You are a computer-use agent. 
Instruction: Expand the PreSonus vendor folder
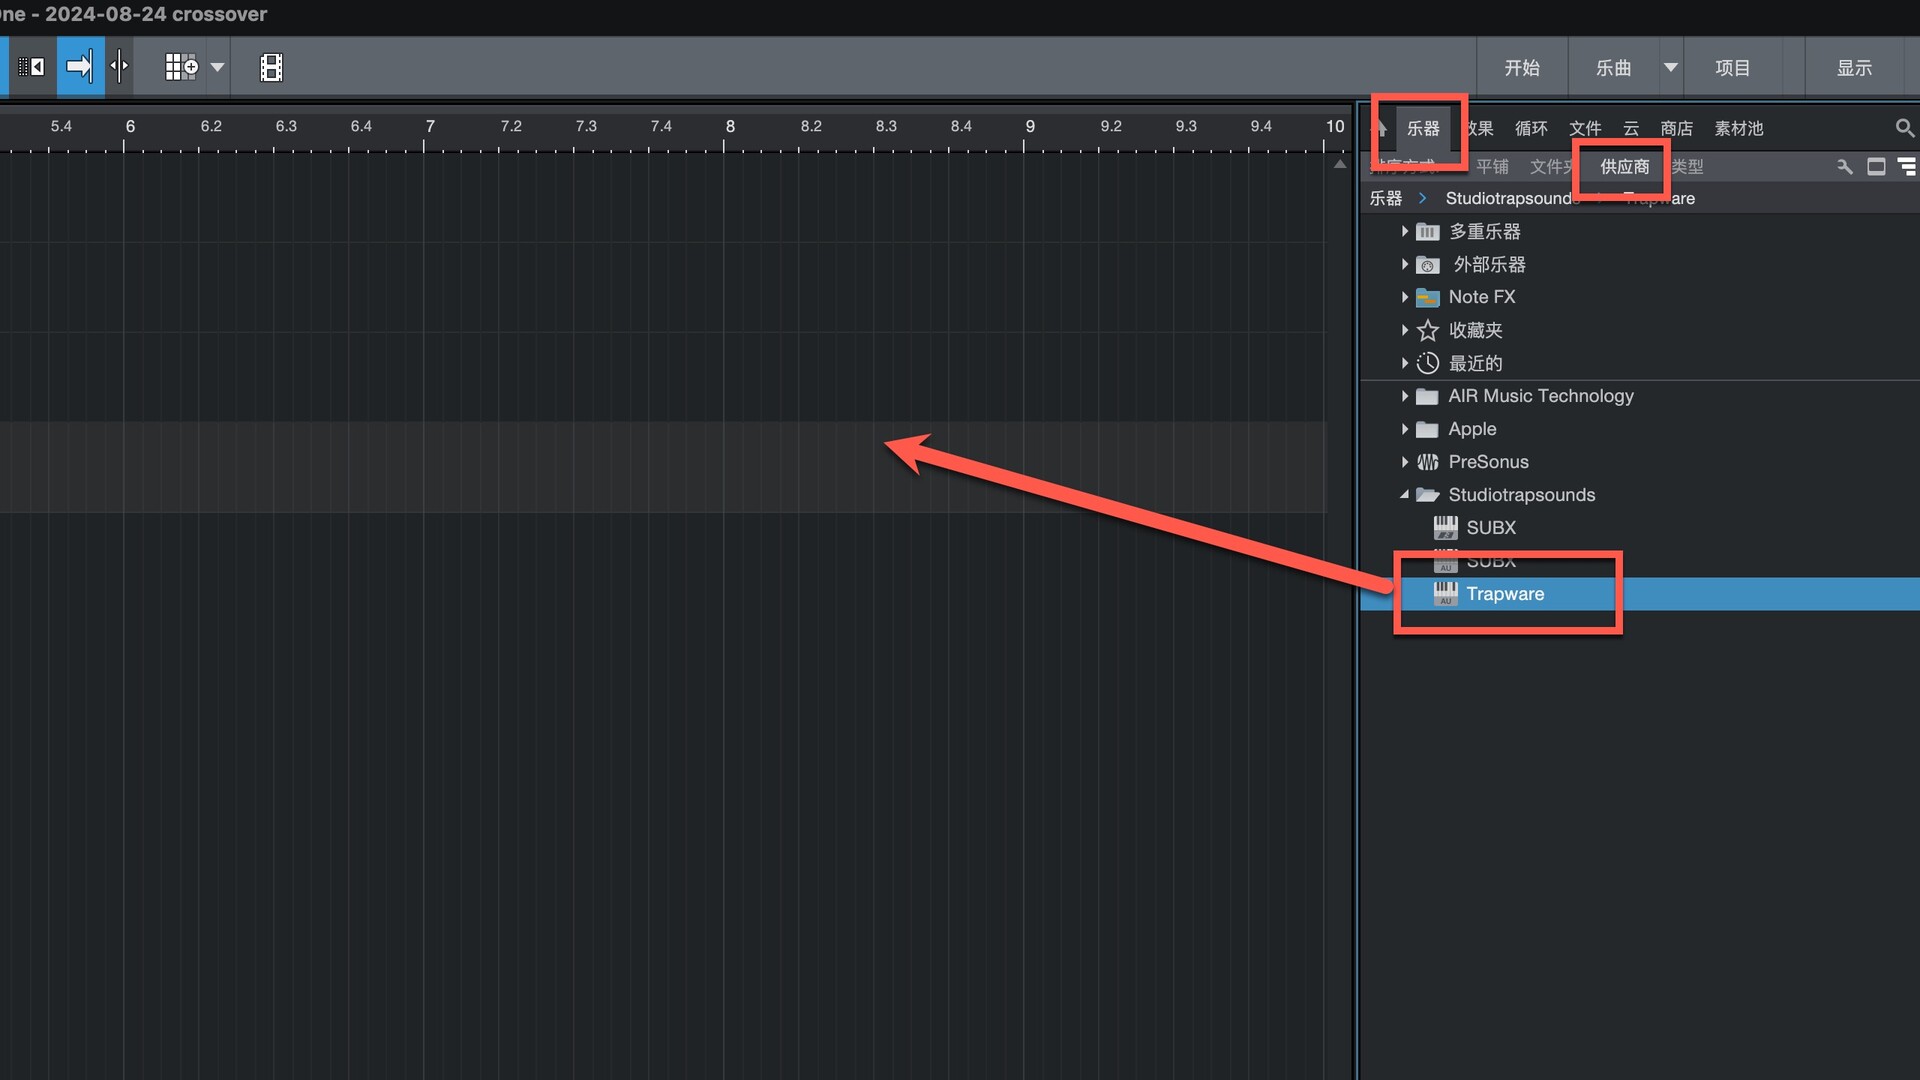tap(1404, 462)
